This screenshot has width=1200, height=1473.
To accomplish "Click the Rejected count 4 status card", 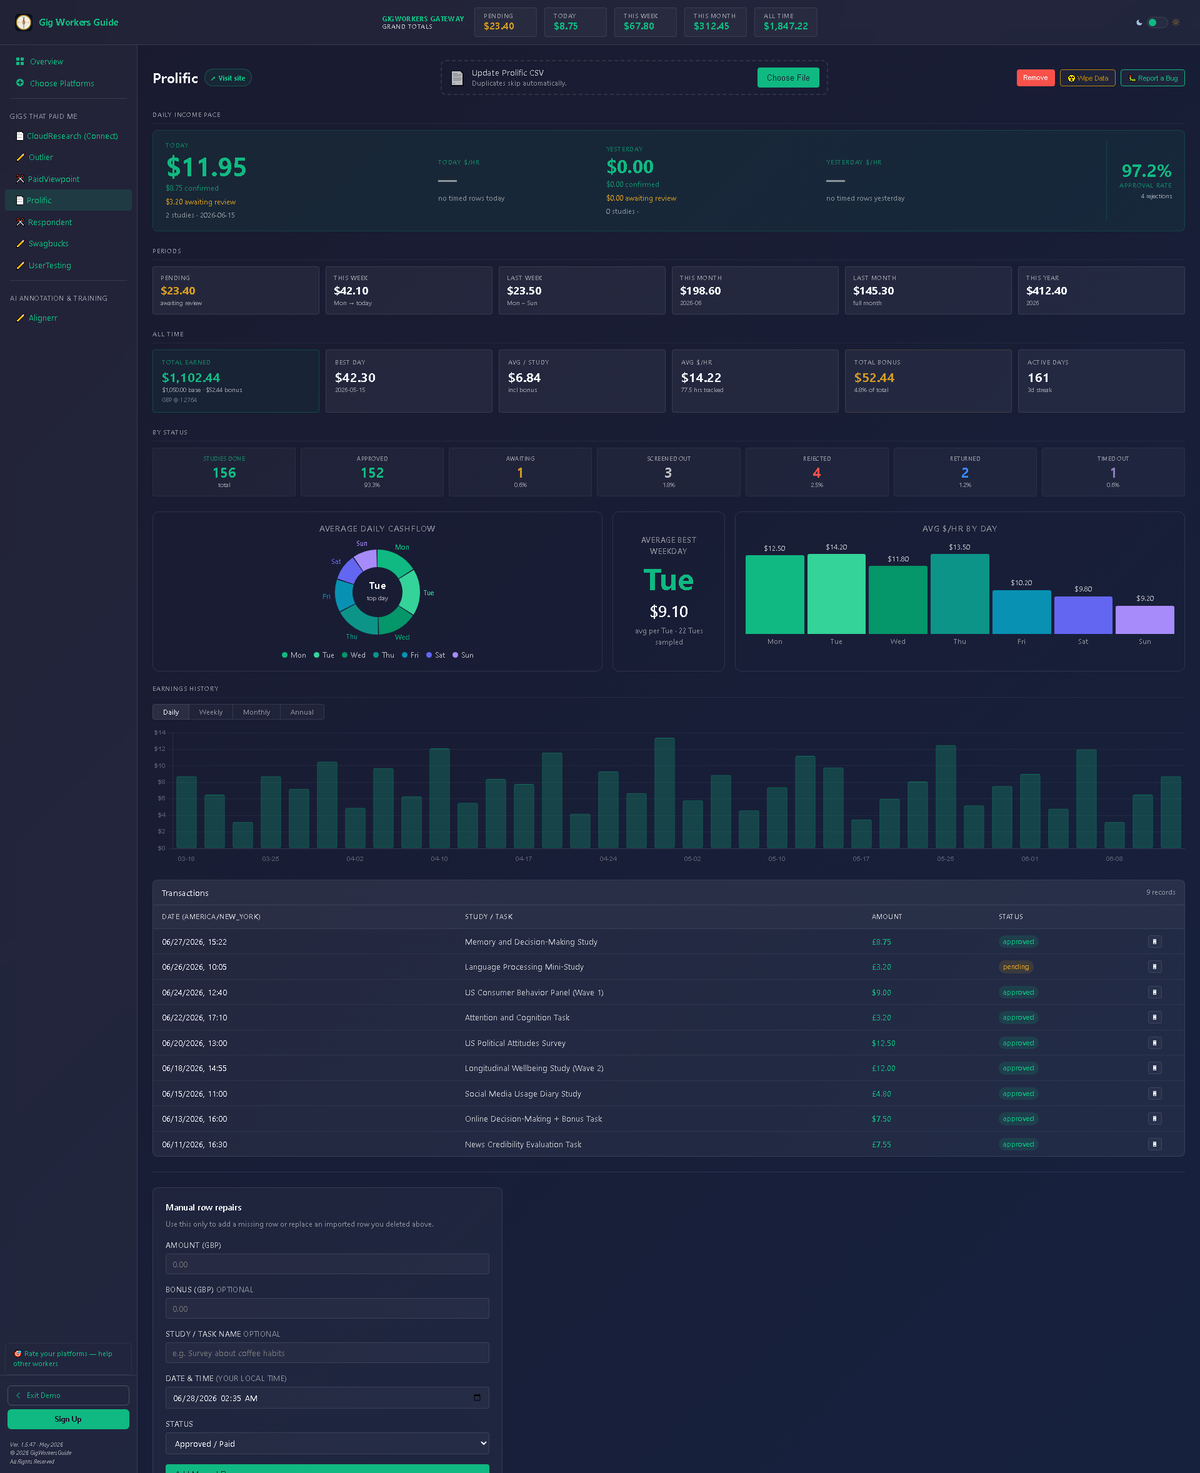I will pyautogui.click(x=817, y=472).
